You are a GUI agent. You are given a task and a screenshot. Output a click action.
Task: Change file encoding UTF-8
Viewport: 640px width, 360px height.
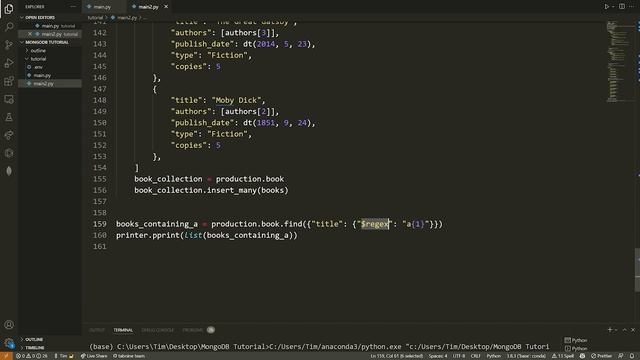(458, 356)
